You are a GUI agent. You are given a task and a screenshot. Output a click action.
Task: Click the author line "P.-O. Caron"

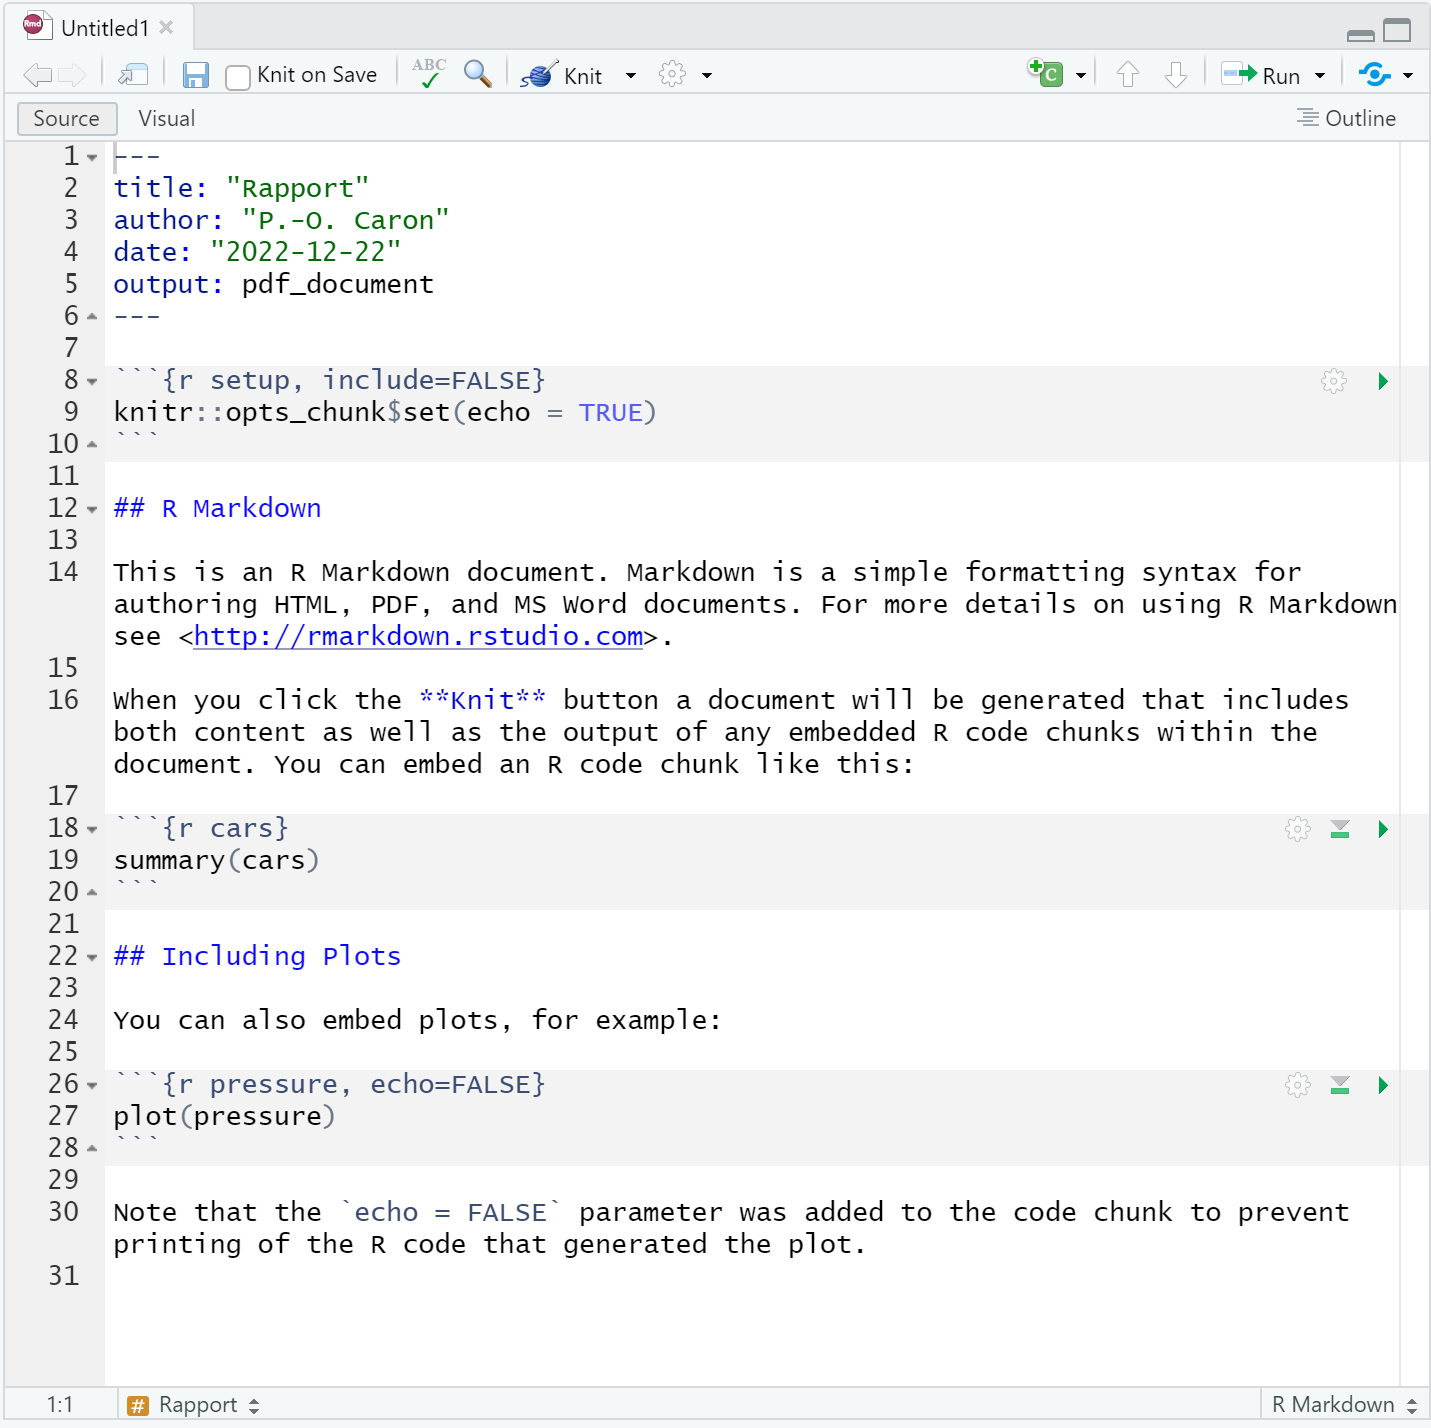[x=282, y=220]
